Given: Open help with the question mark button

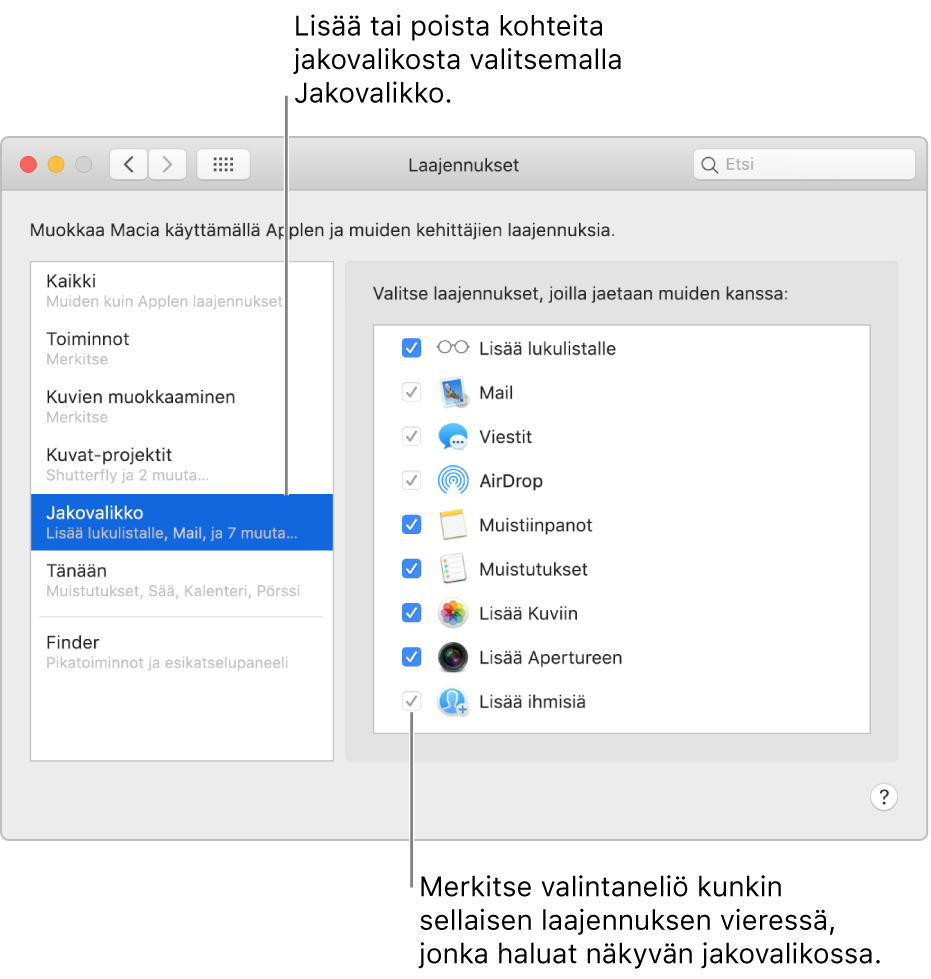Looking at the screenshot, I should pos(884,797).
